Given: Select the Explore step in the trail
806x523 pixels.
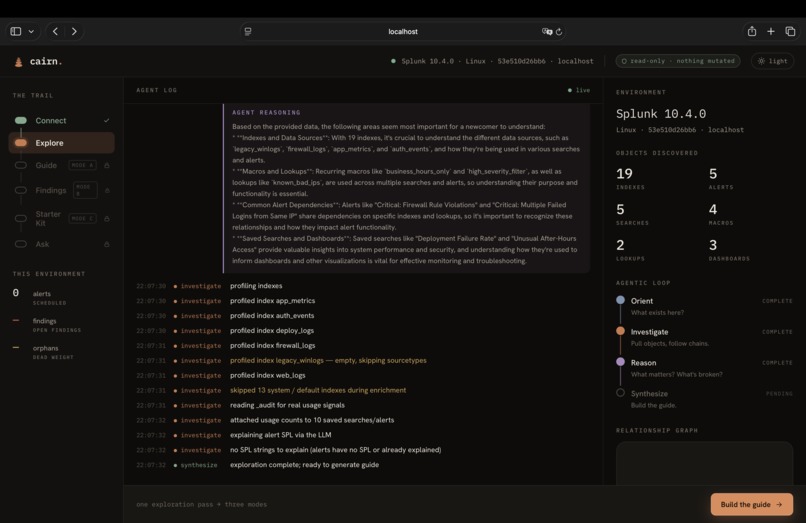Looking at the screenshot, I should (x=61, y=142).
